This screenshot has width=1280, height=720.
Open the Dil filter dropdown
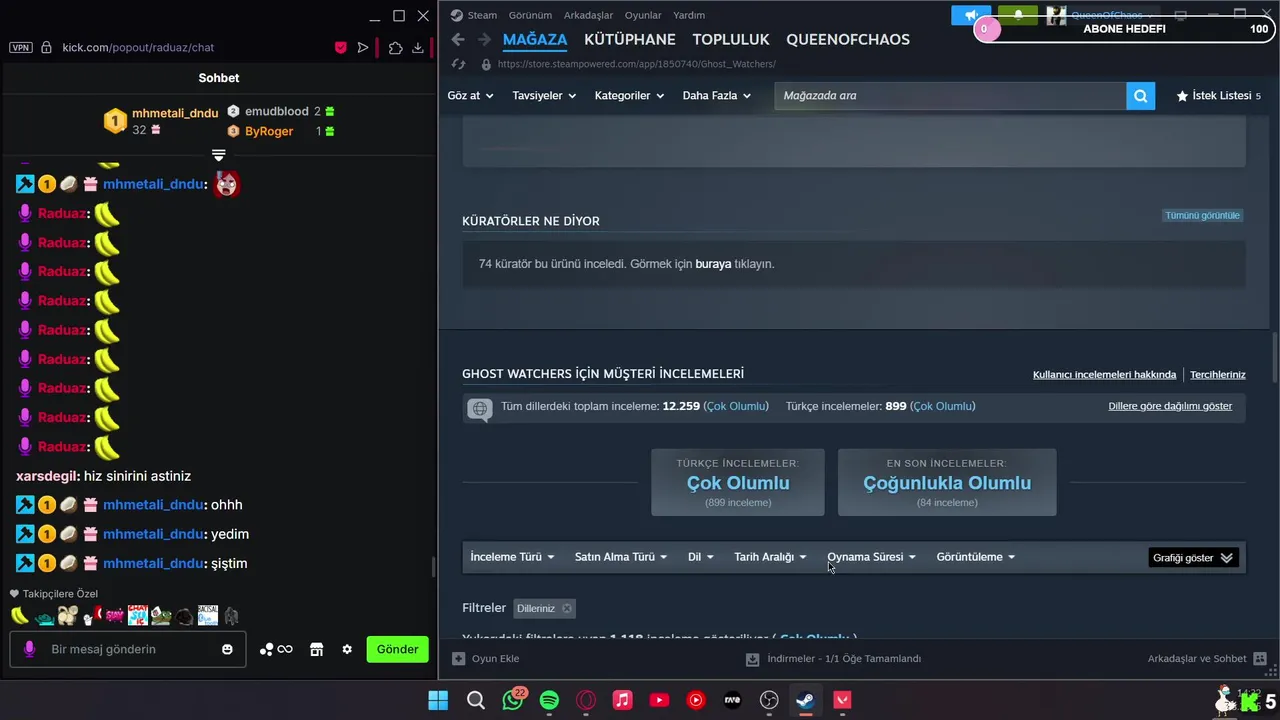(x=701, y=557)
